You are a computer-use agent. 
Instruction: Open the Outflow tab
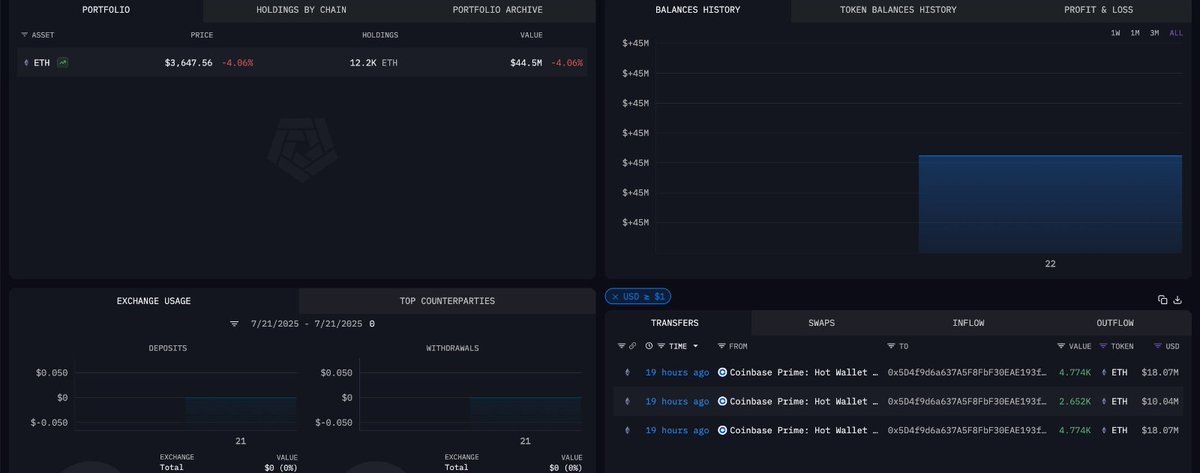pyautogui.click(x=1115, y=323)
